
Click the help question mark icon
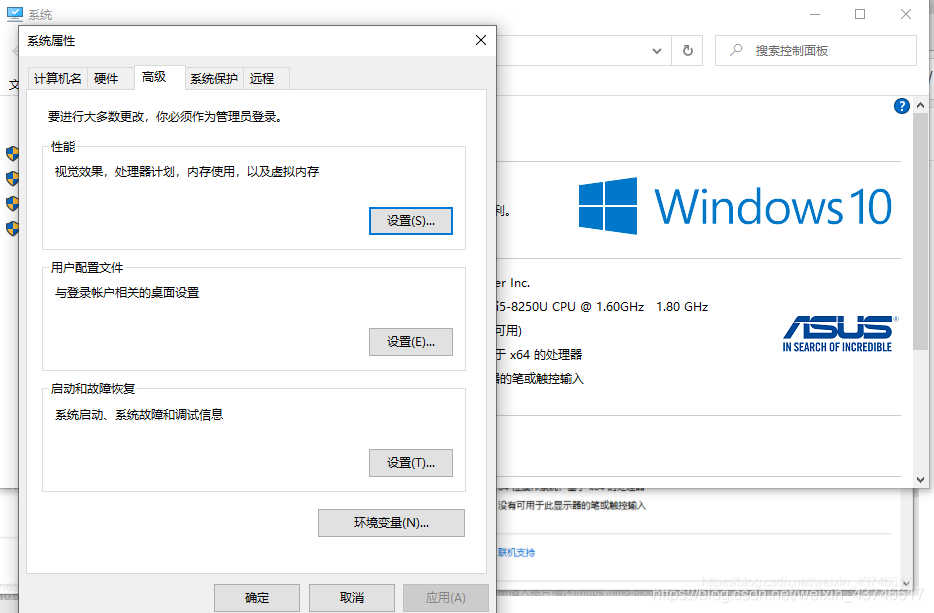pyautogui.click(x=902, y=106)
